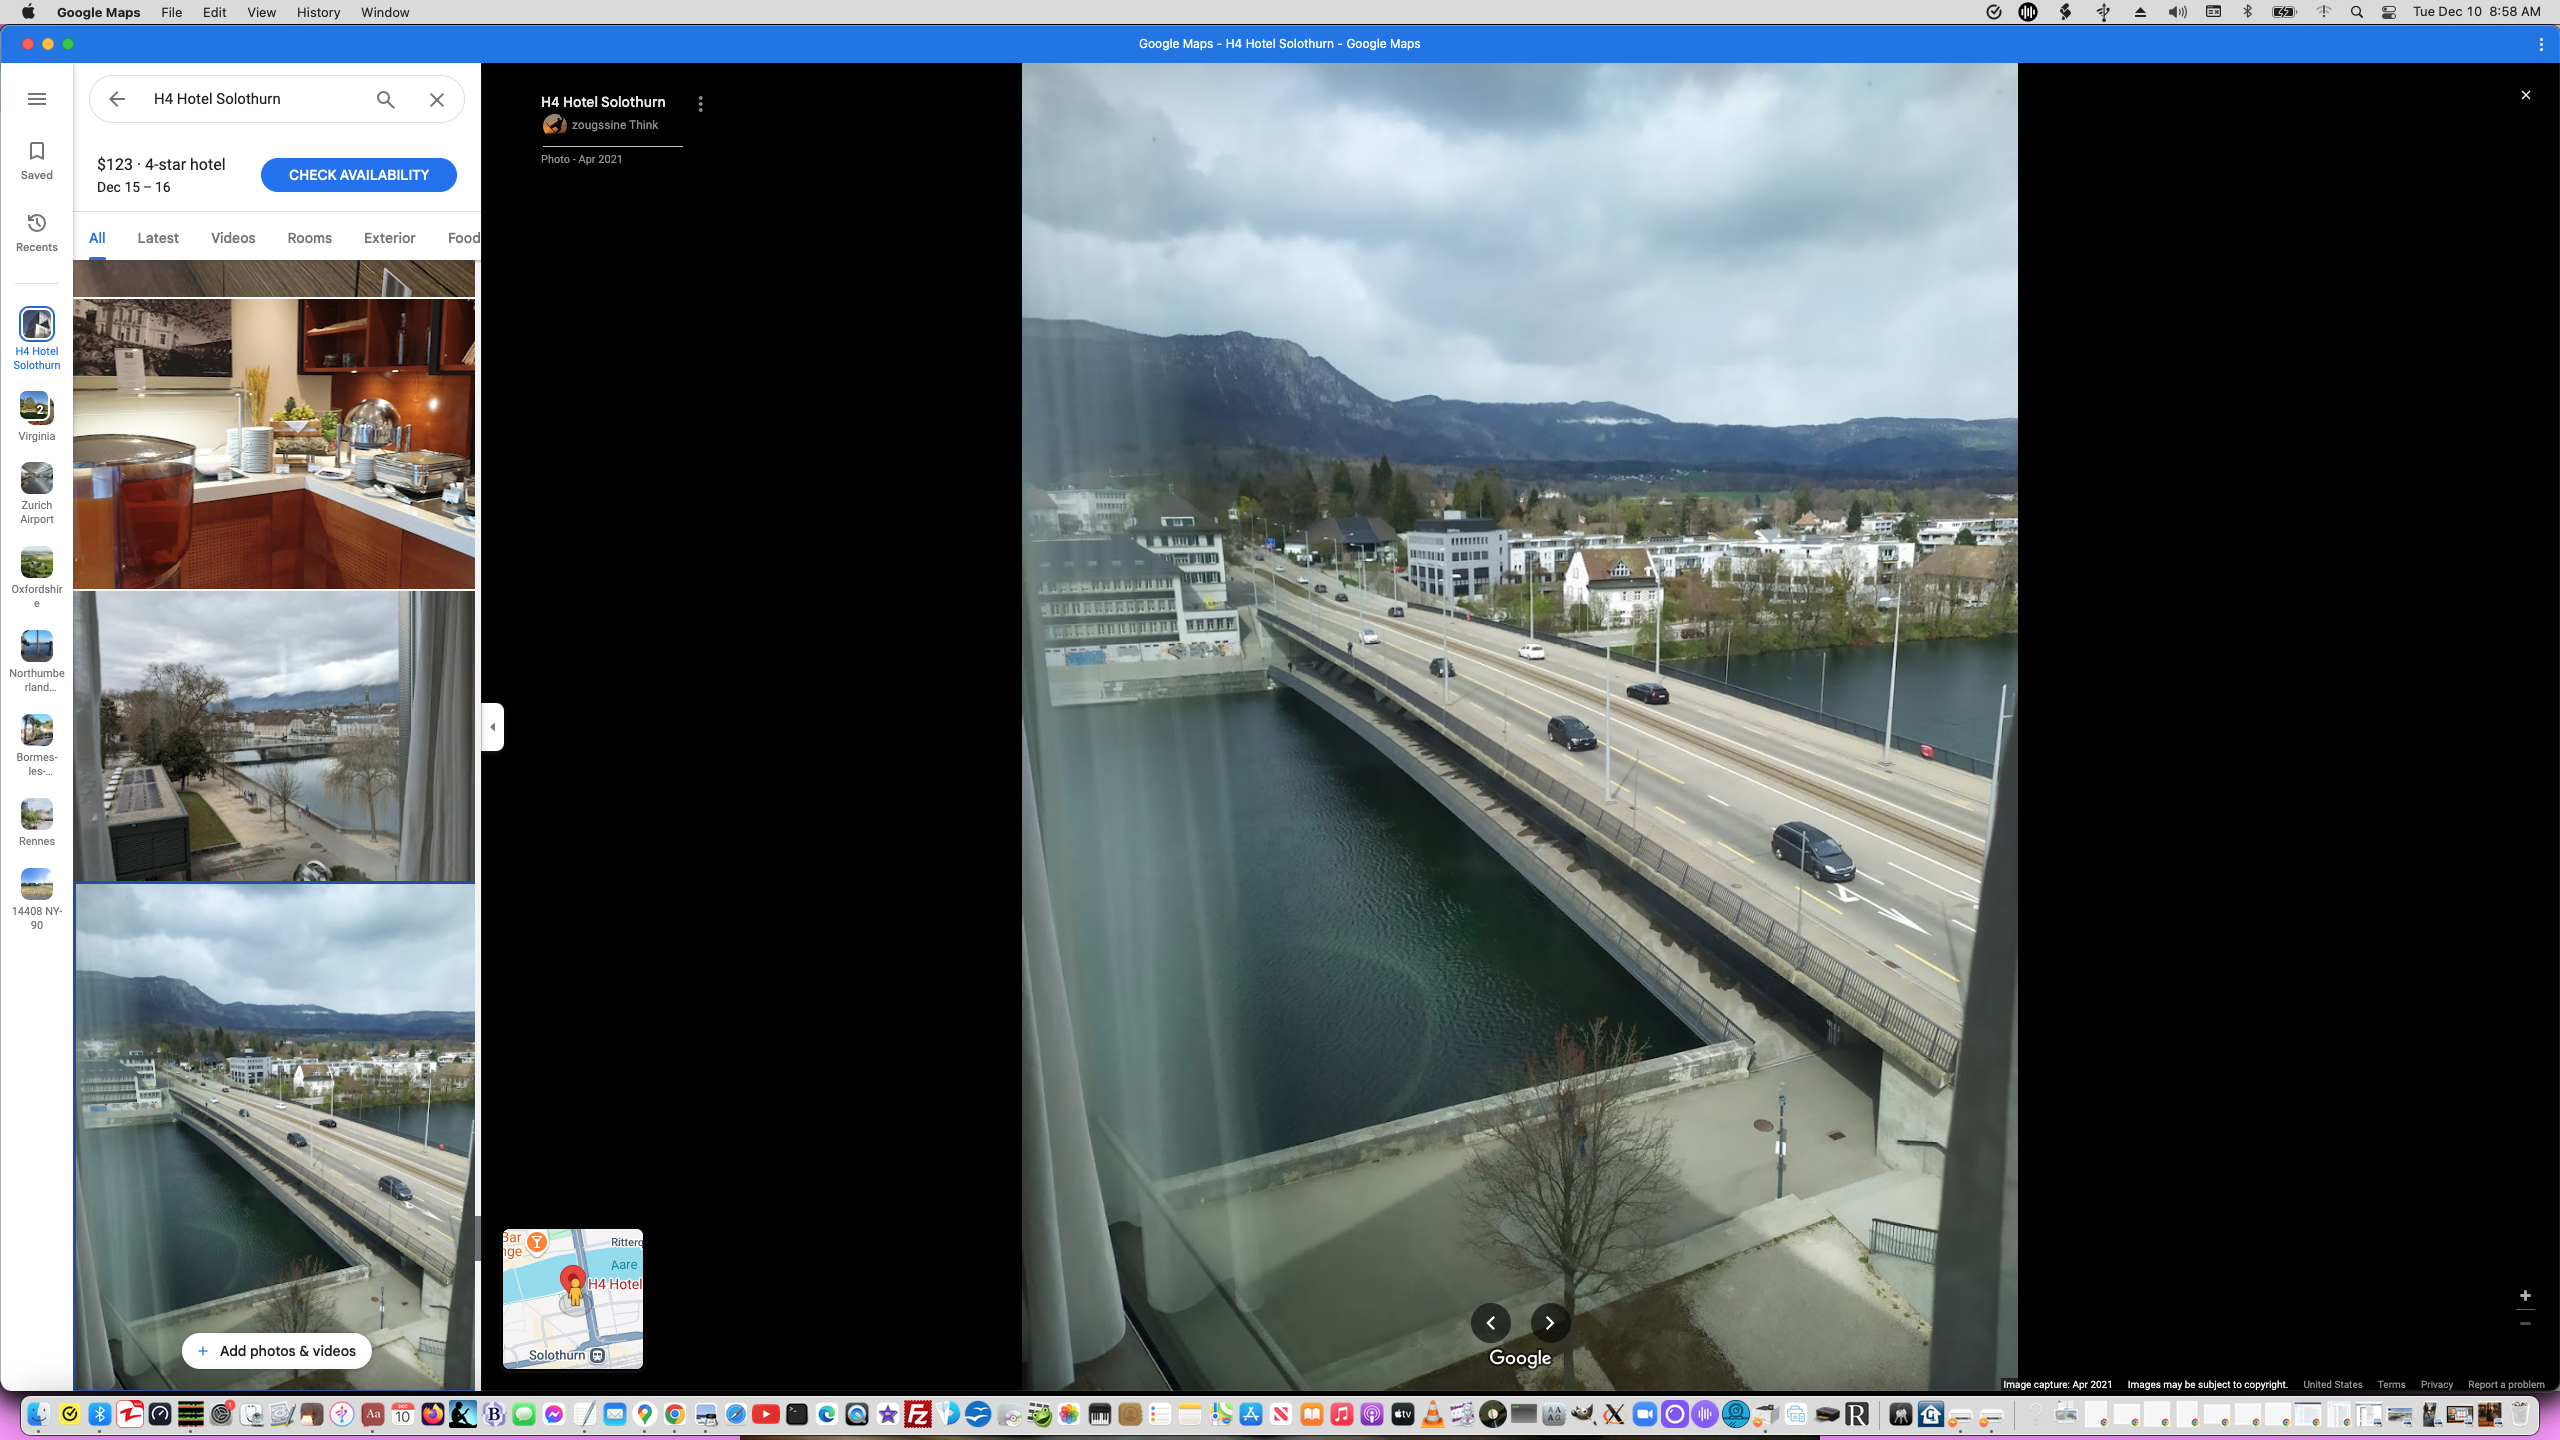Open Chrome app three-dot menu

coord(2540,44)
